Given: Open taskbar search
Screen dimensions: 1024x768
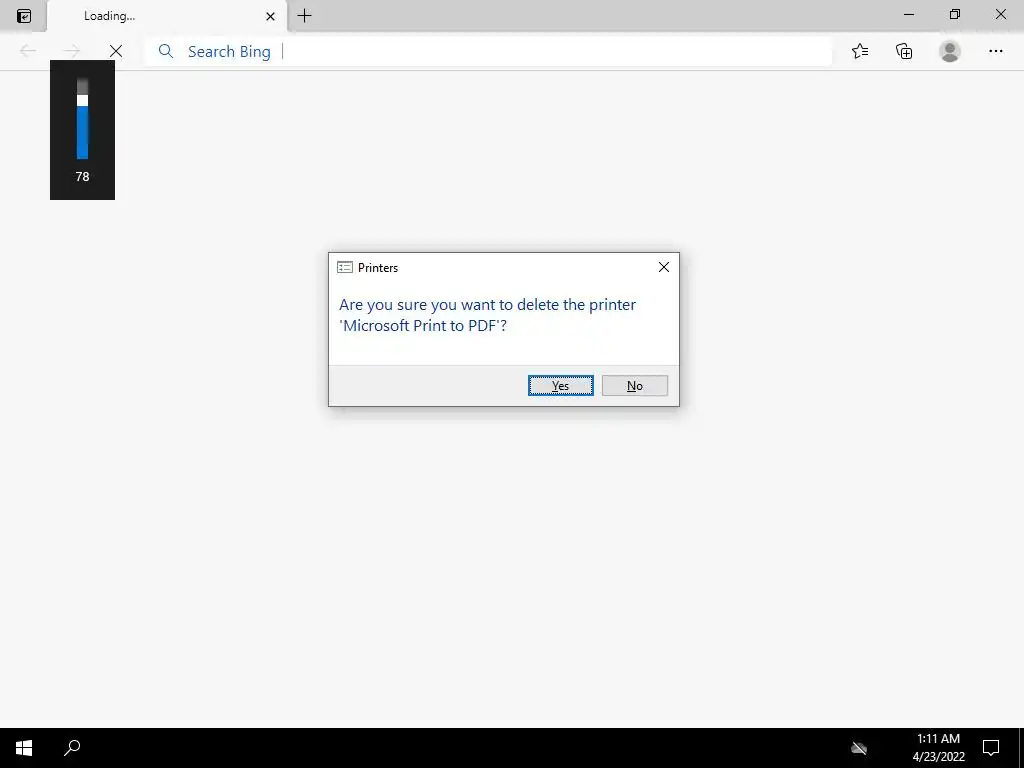Looking at the screenshot, I should [x=72, y=748].
